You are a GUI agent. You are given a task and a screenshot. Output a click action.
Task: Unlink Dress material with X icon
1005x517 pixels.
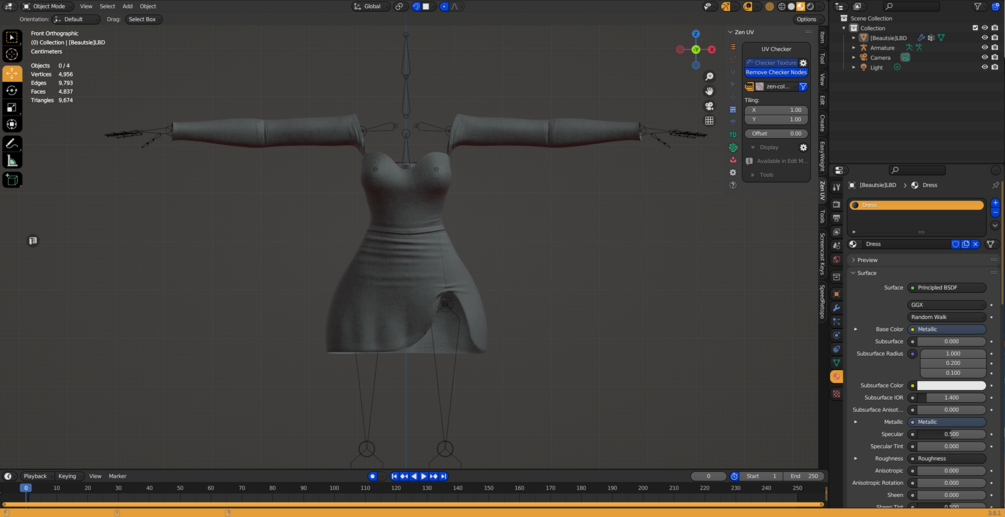pyautogui.click(x=976, y=244)
